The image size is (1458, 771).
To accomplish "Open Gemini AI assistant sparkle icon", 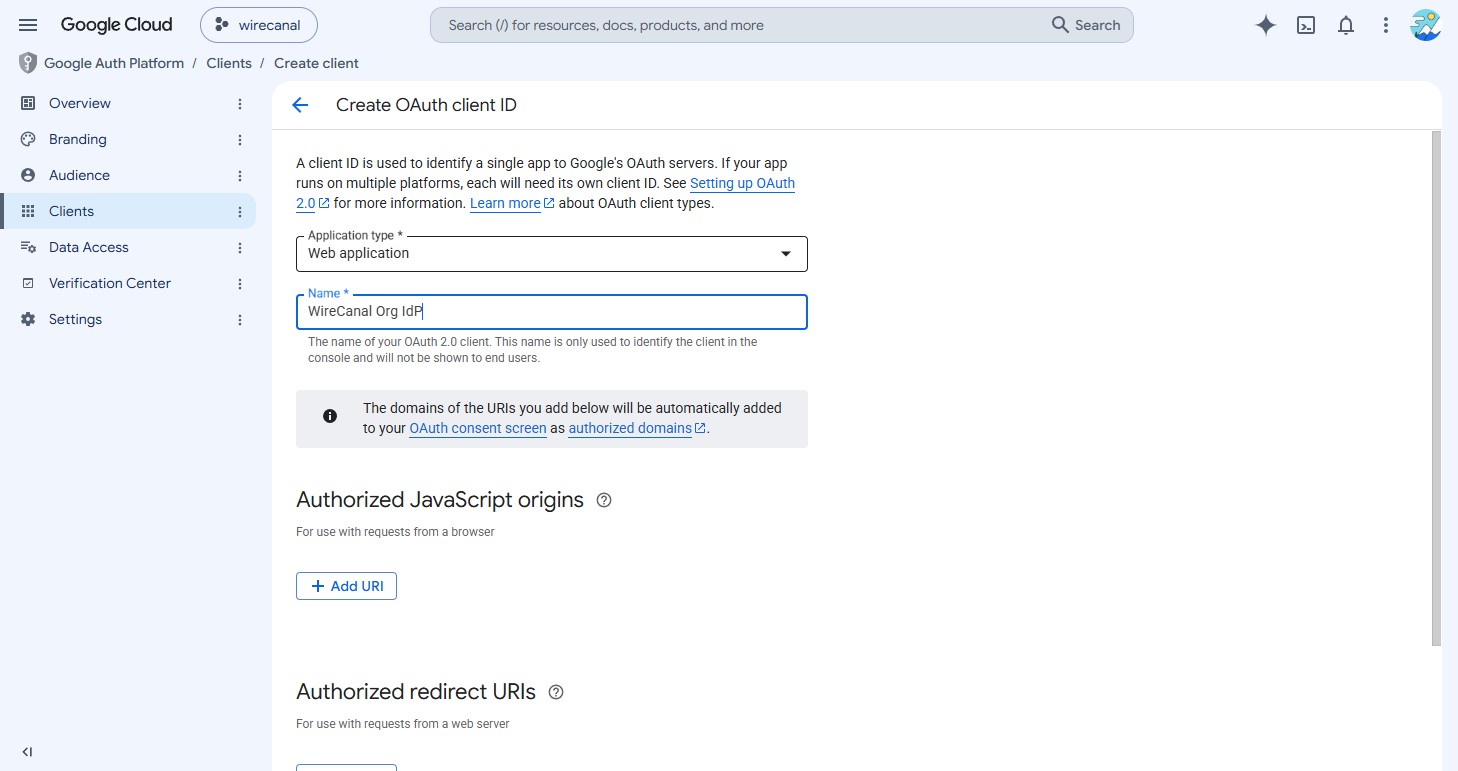I will [x=1266, y=26].
